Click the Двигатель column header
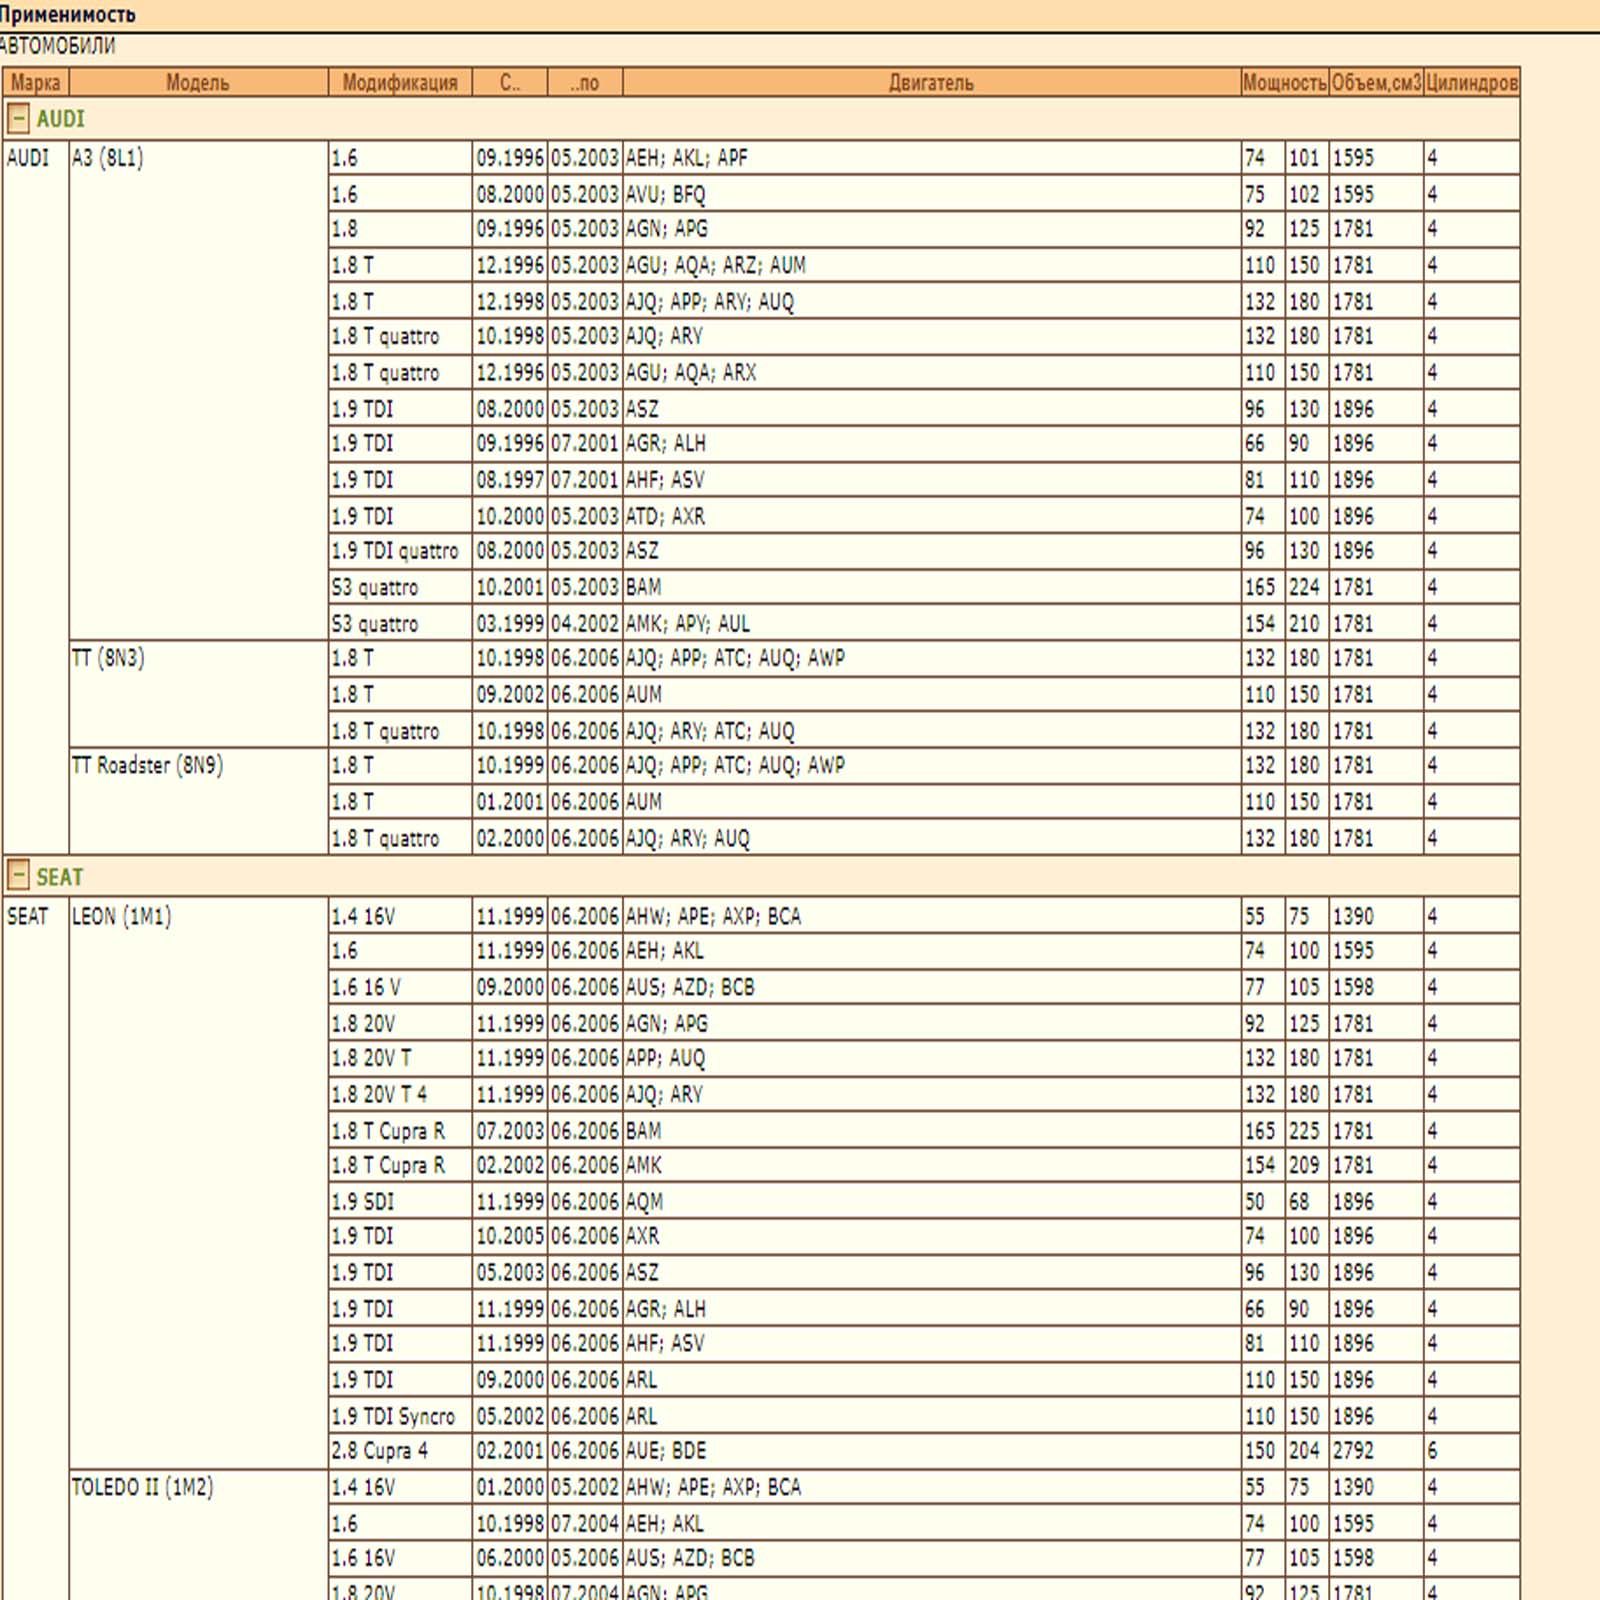 pos(931,82)
